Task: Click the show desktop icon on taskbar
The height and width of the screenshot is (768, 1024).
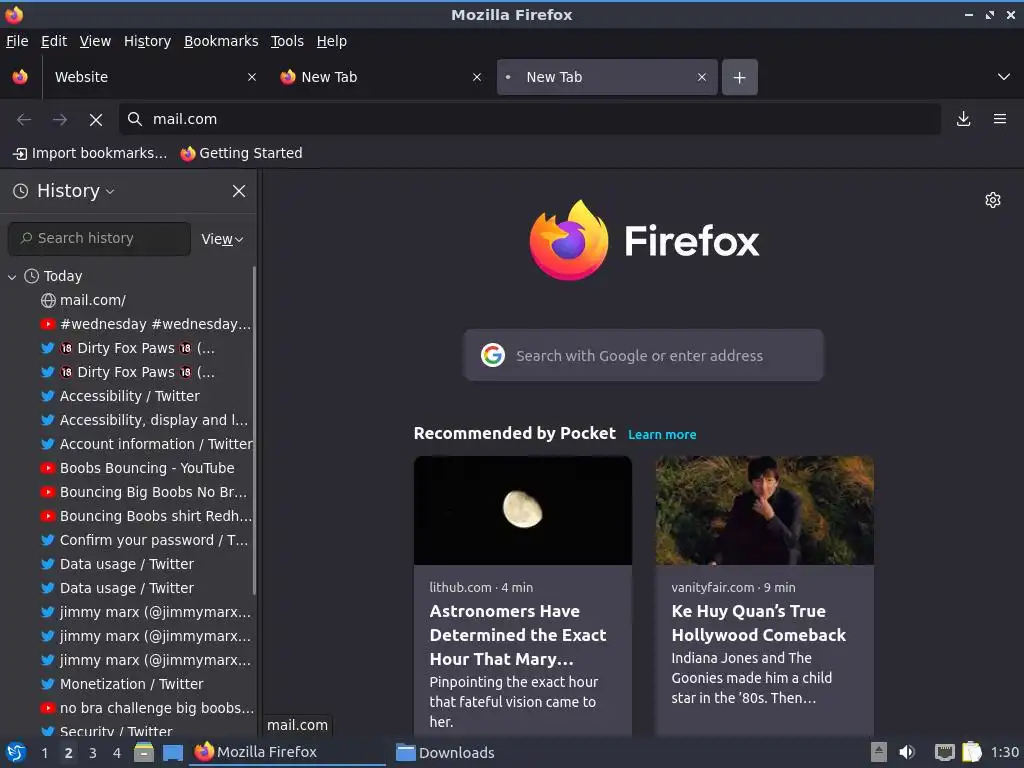Action: 172,752
